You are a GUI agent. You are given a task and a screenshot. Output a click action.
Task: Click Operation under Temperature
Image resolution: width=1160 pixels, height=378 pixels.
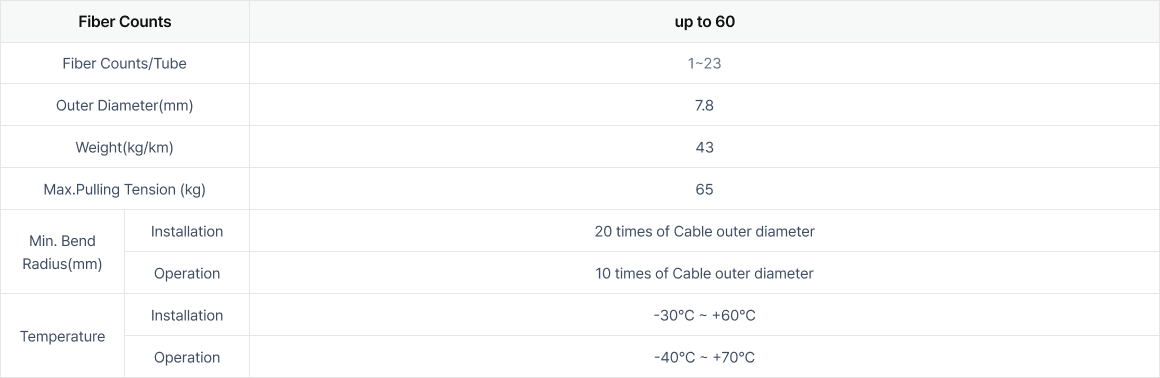tap(186, 357)
